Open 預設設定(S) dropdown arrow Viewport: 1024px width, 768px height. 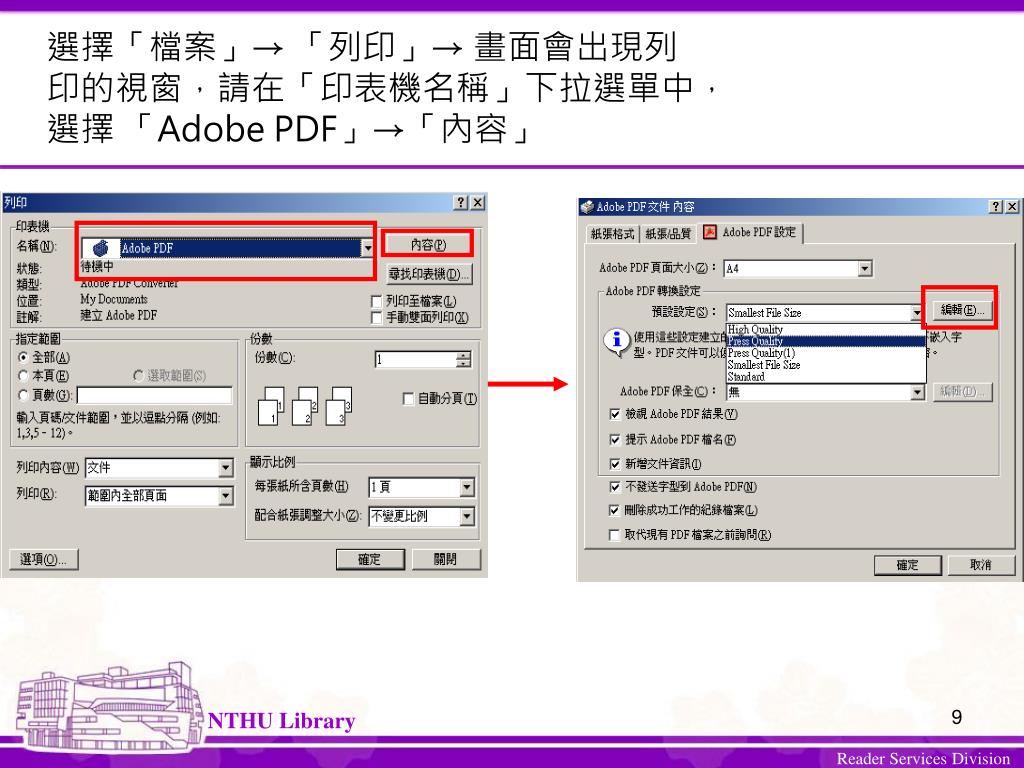point(918,313)
